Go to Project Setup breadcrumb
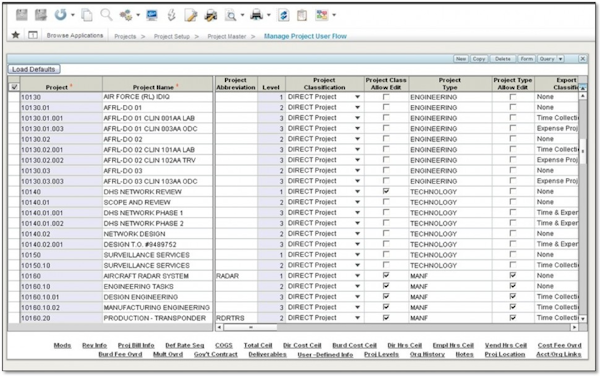Screen dimensions: 600x376 tap(172, 36)
